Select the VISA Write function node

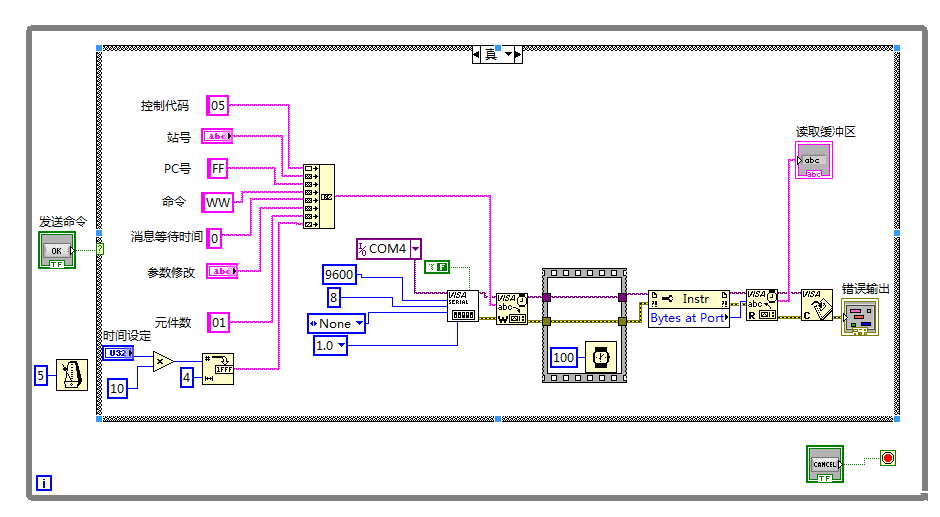coord(512,308)
